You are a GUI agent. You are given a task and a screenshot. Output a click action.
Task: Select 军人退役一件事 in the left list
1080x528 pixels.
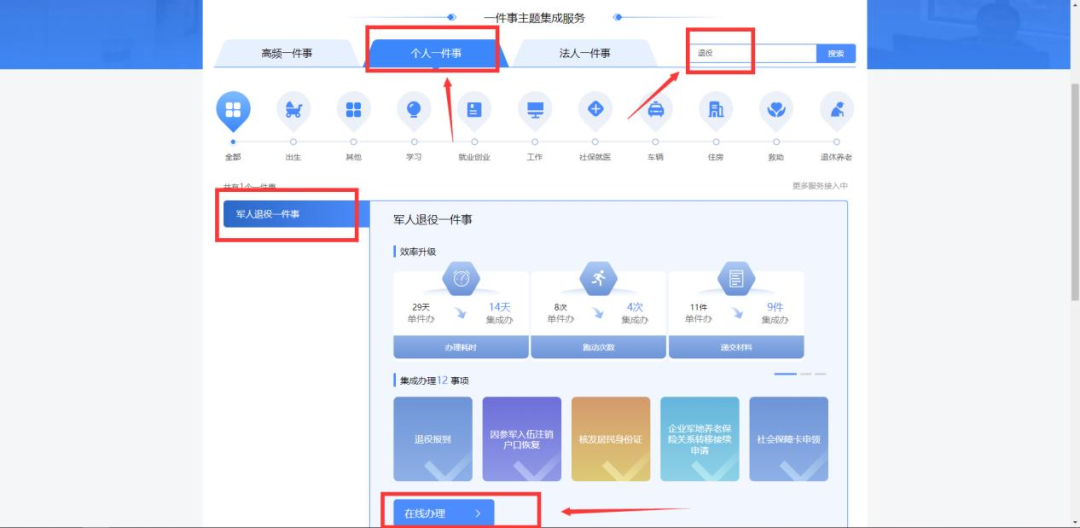(x=290, y=214)
